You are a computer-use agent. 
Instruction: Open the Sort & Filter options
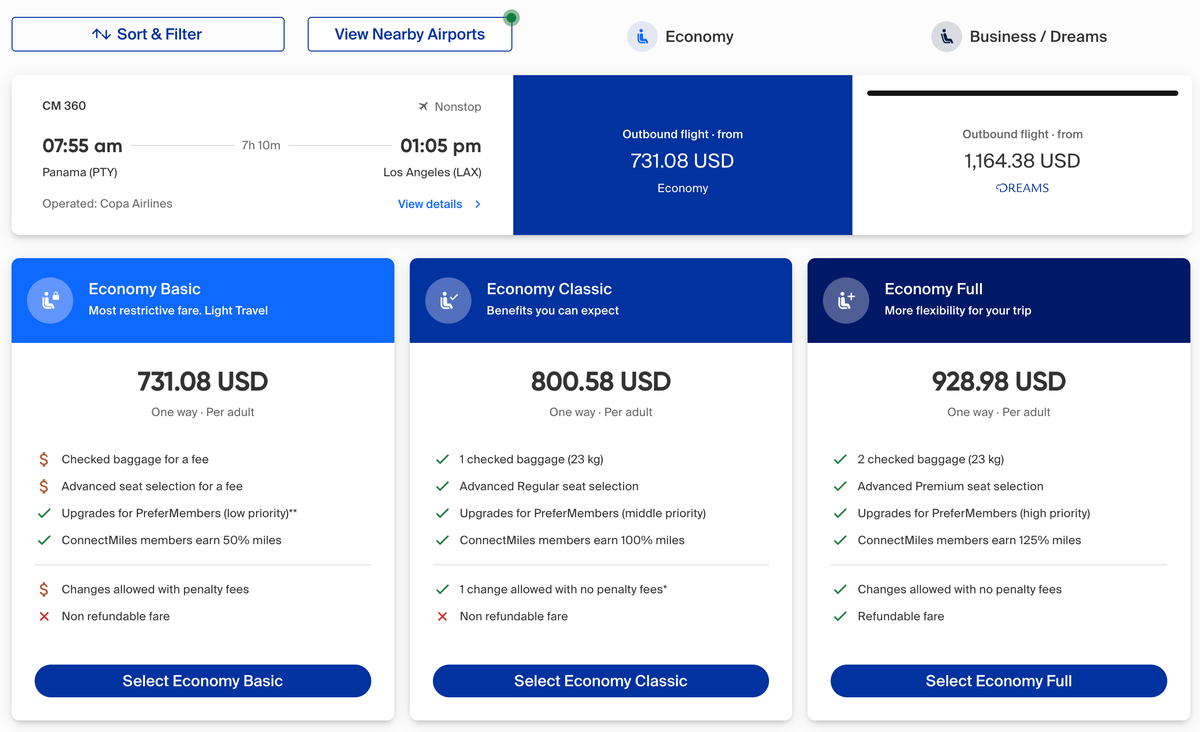(x=148, y=34)
